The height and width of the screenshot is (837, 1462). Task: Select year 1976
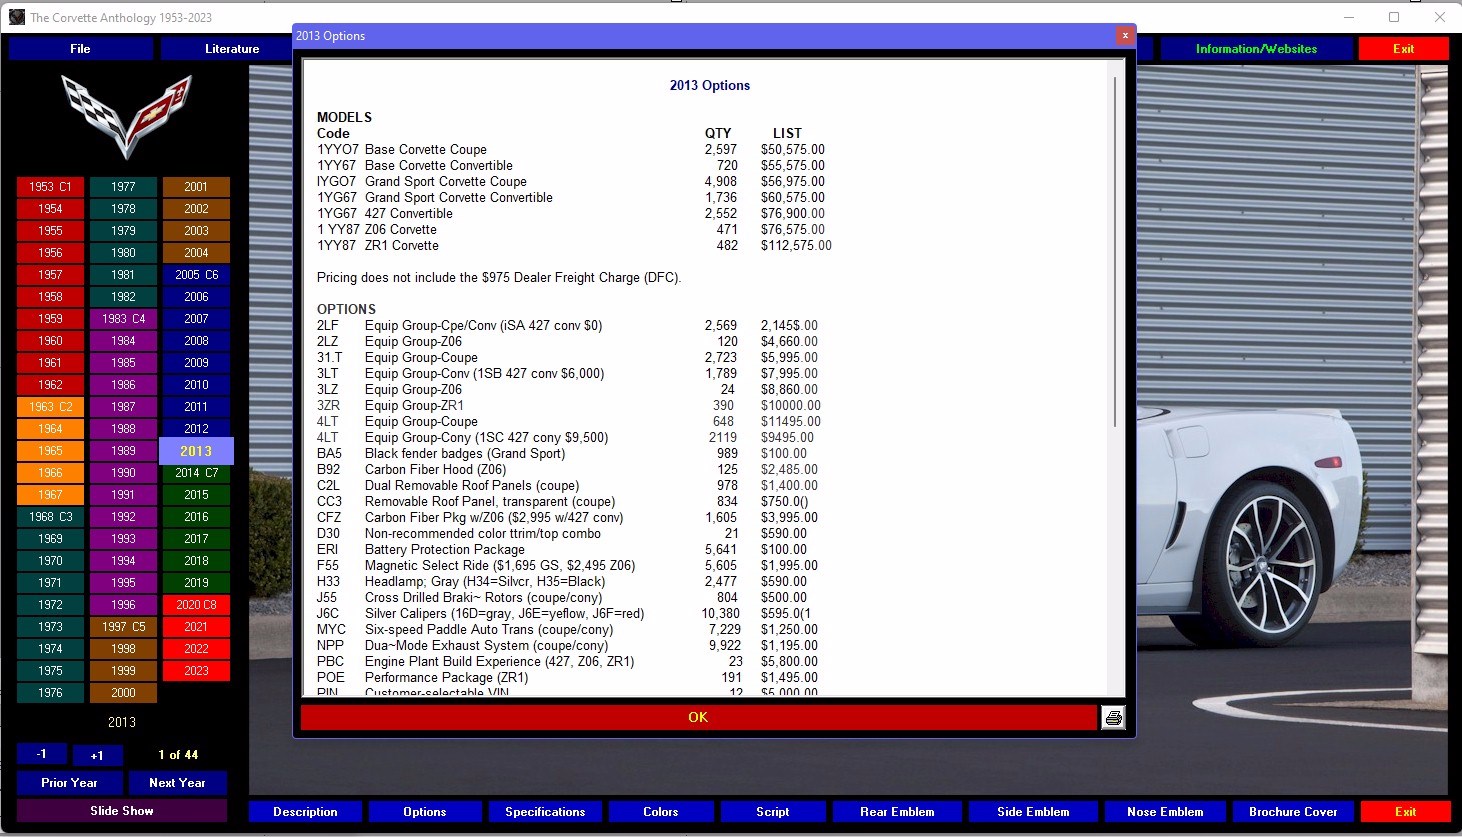(50, 693)
